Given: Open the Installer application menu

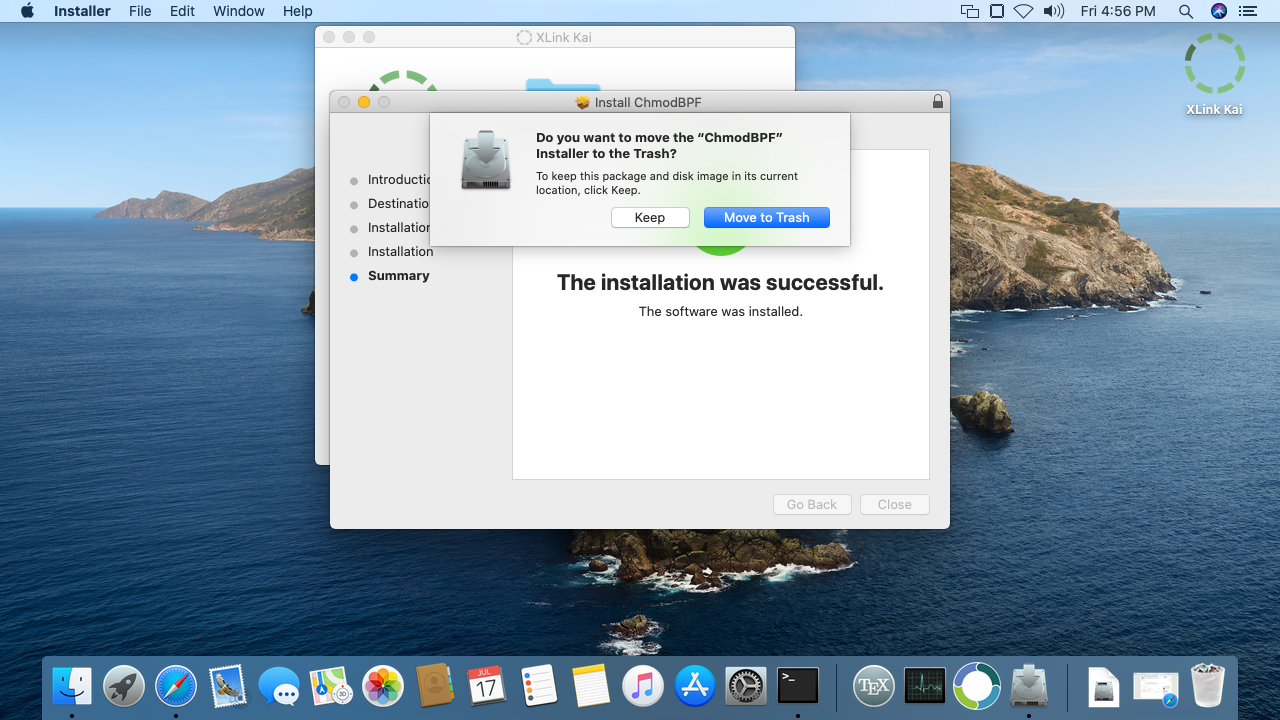Looking at the screenshot, I should [82, 11].
